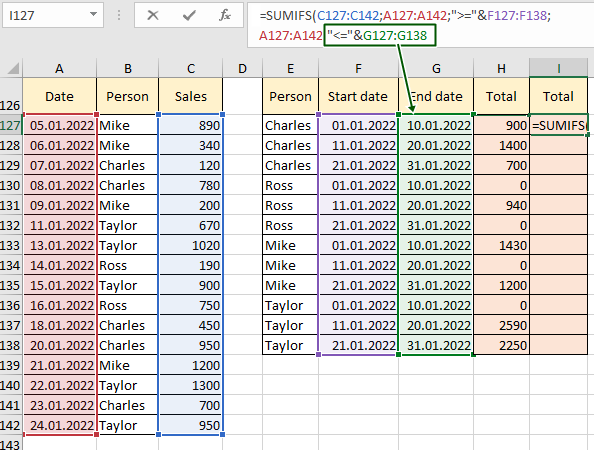Click the formula bar options dots handle
Viewport: 594px width, 450px height.
pos(119,15)
